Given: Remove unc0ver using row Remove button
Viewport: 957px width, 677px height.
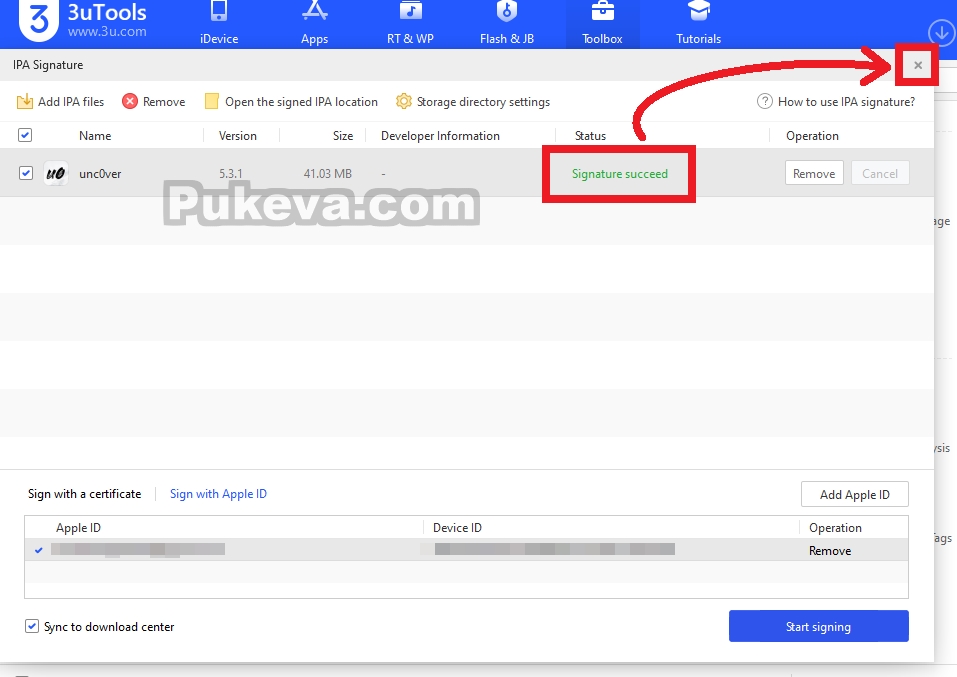Looking at the screenshot, I should (x=814, y=173).
